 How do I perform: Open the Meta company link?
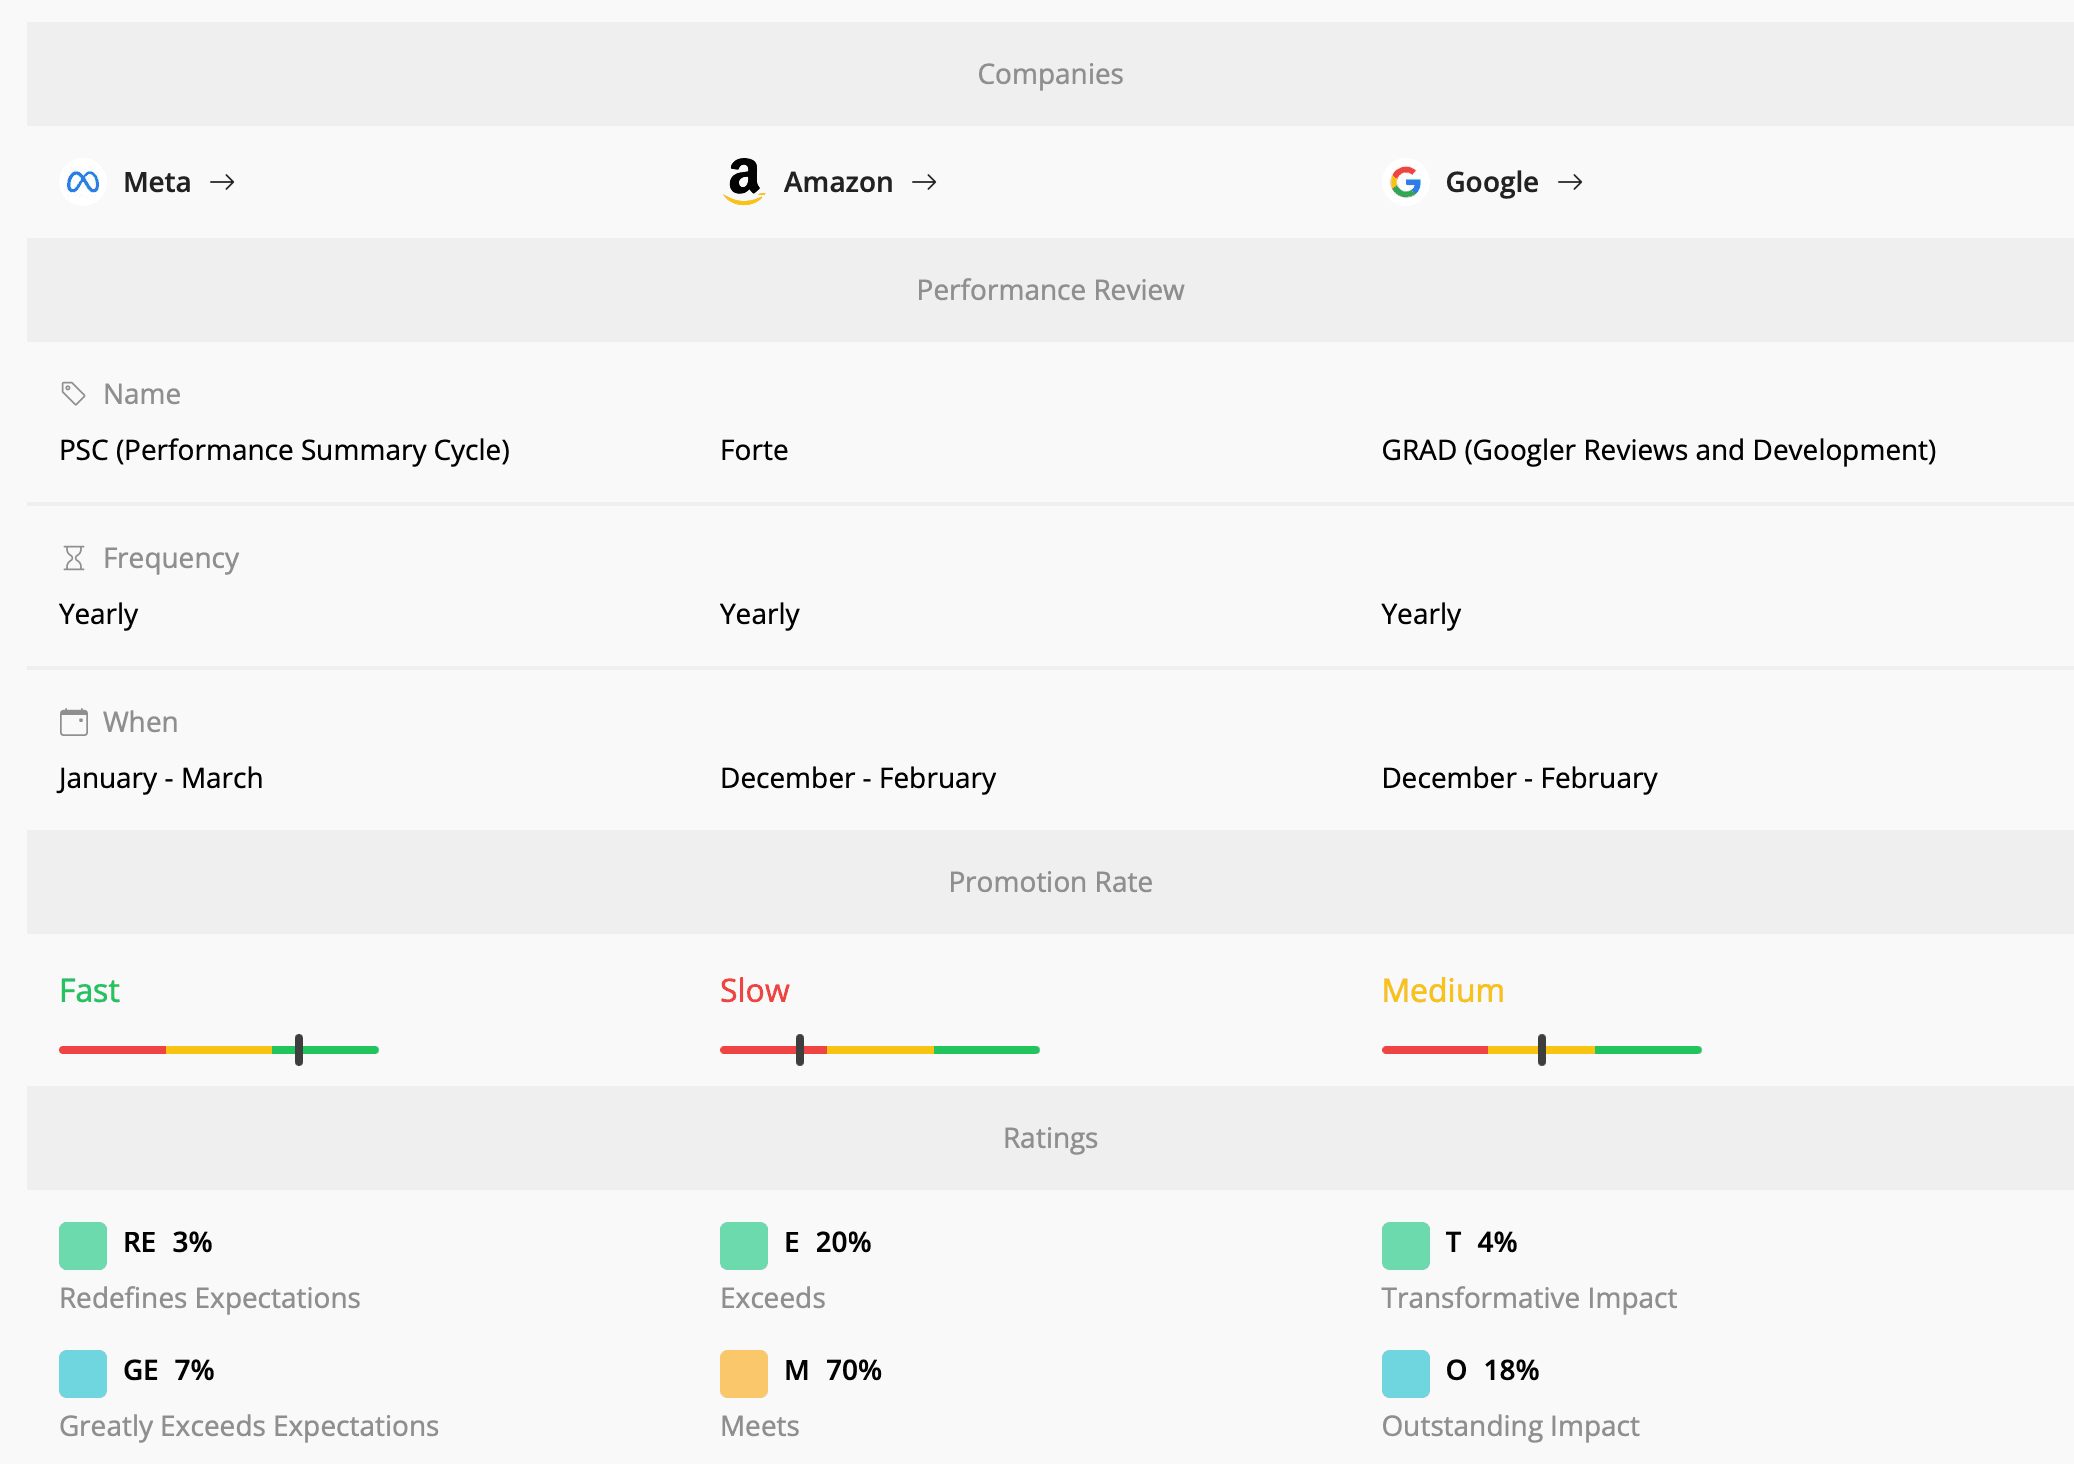click(x=157, y=182)
